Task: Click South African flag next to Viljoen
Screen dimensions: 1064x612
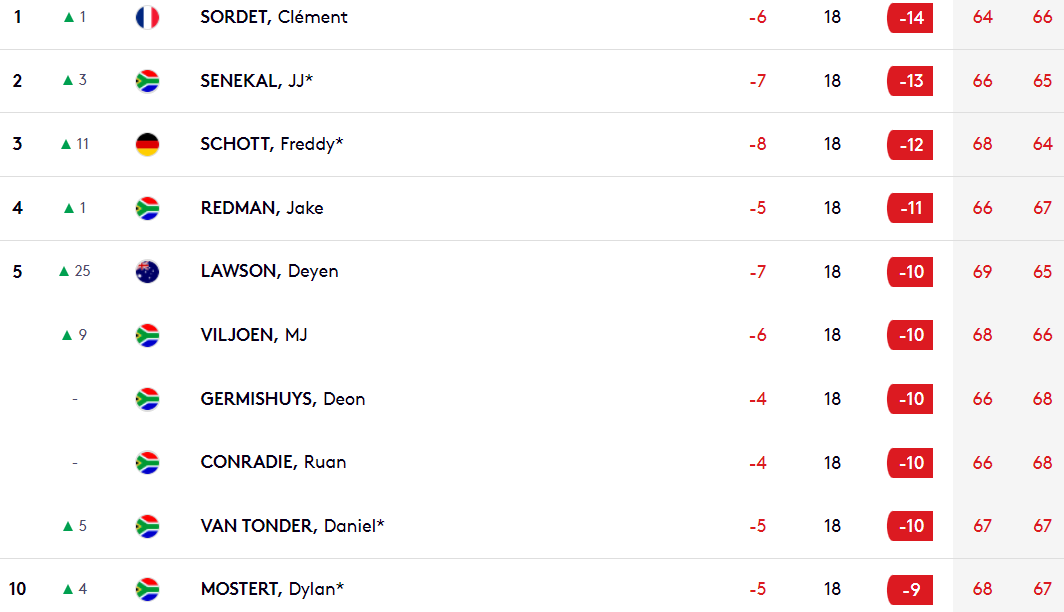Action: (147, 335)
